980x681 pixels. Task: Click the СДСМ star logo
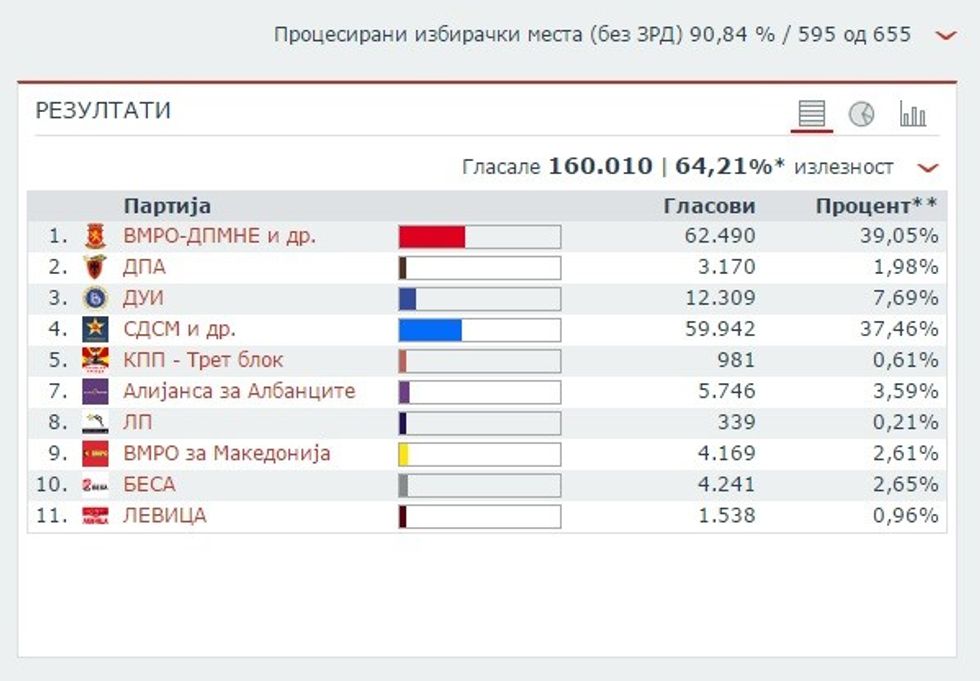pyautogui.click(x=97, y=328)
